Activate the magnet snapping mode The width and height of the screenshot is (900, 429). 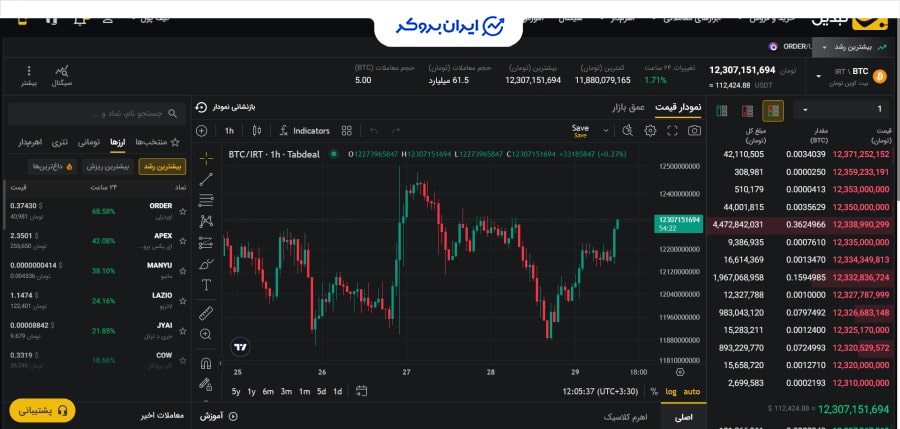206,363
